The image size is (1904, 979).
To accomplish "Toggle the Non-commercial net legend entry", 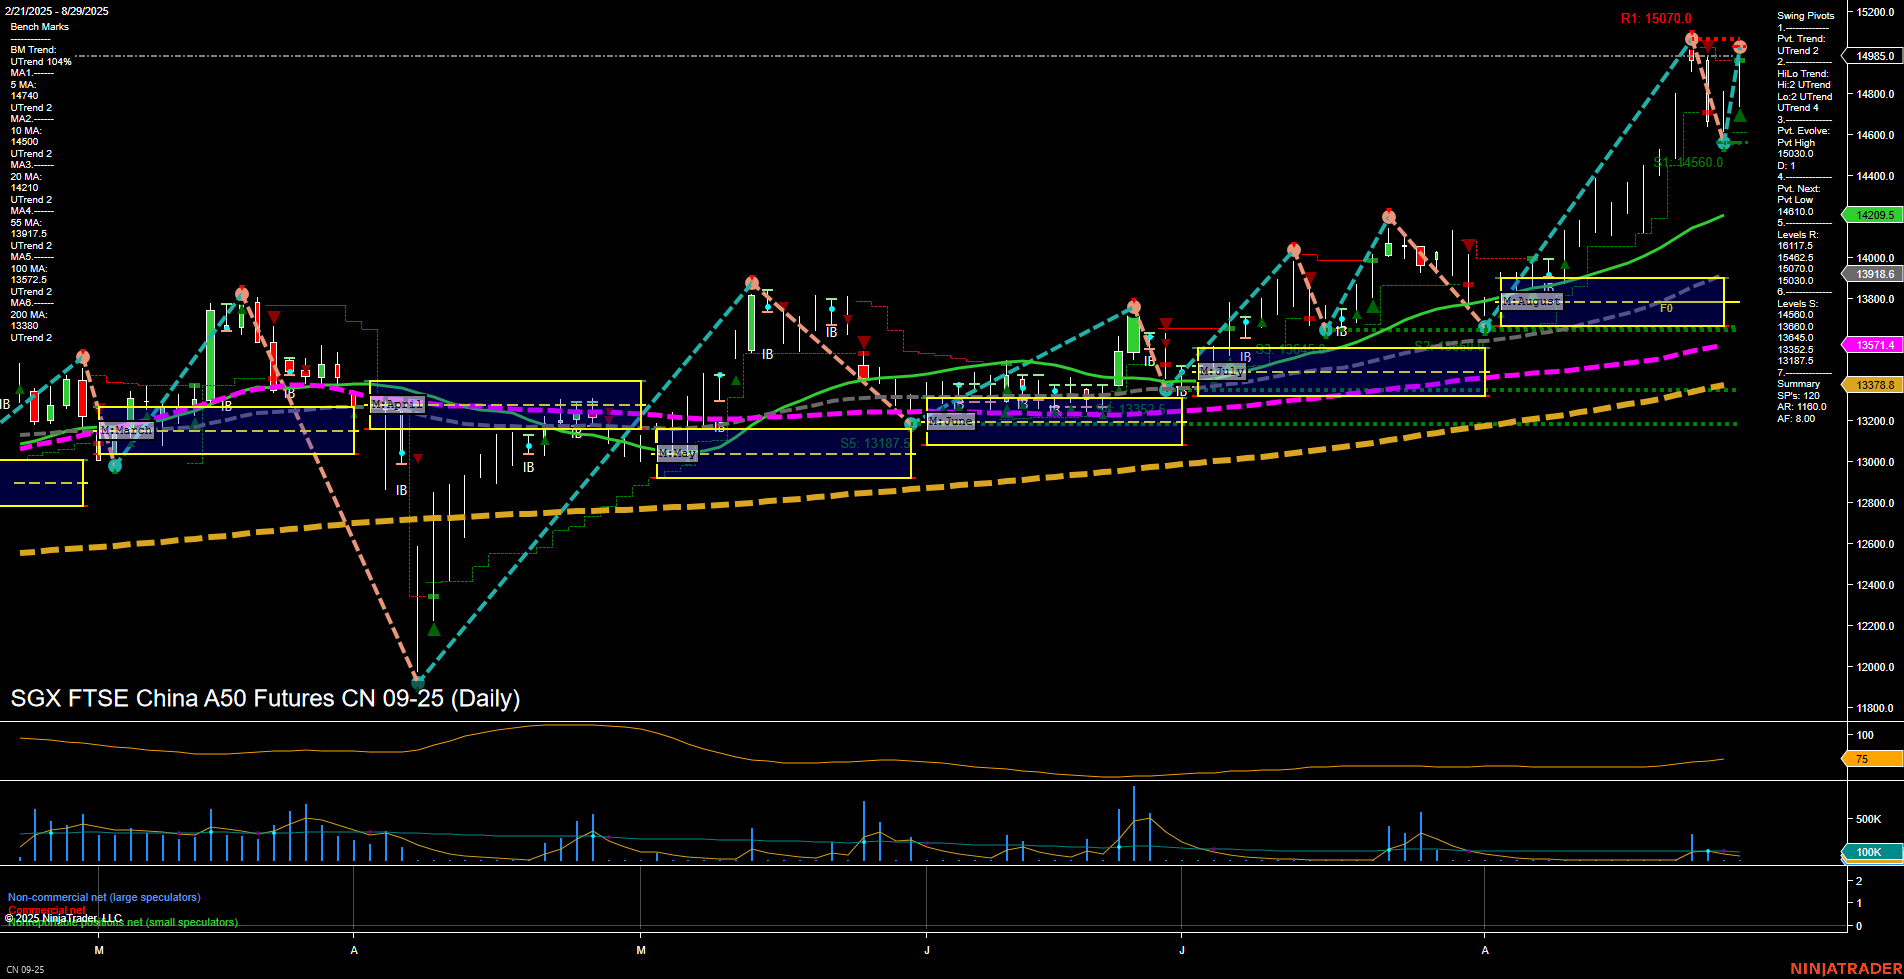I will pos(103,897).
